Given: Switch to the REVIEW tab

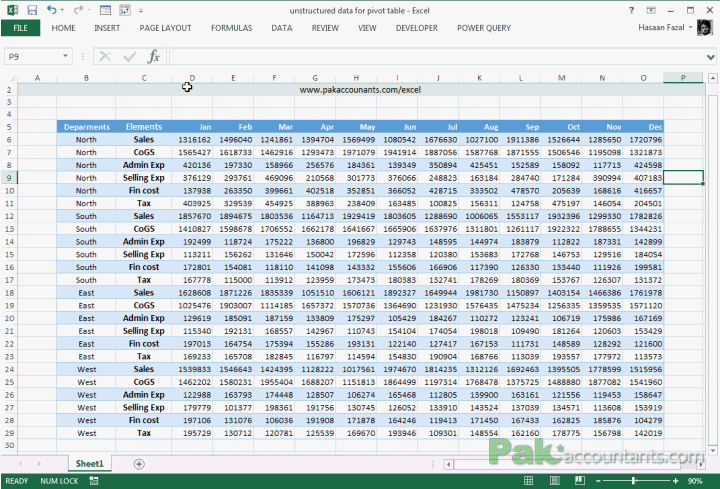Looking at the screenshot, I should (325, 28).
